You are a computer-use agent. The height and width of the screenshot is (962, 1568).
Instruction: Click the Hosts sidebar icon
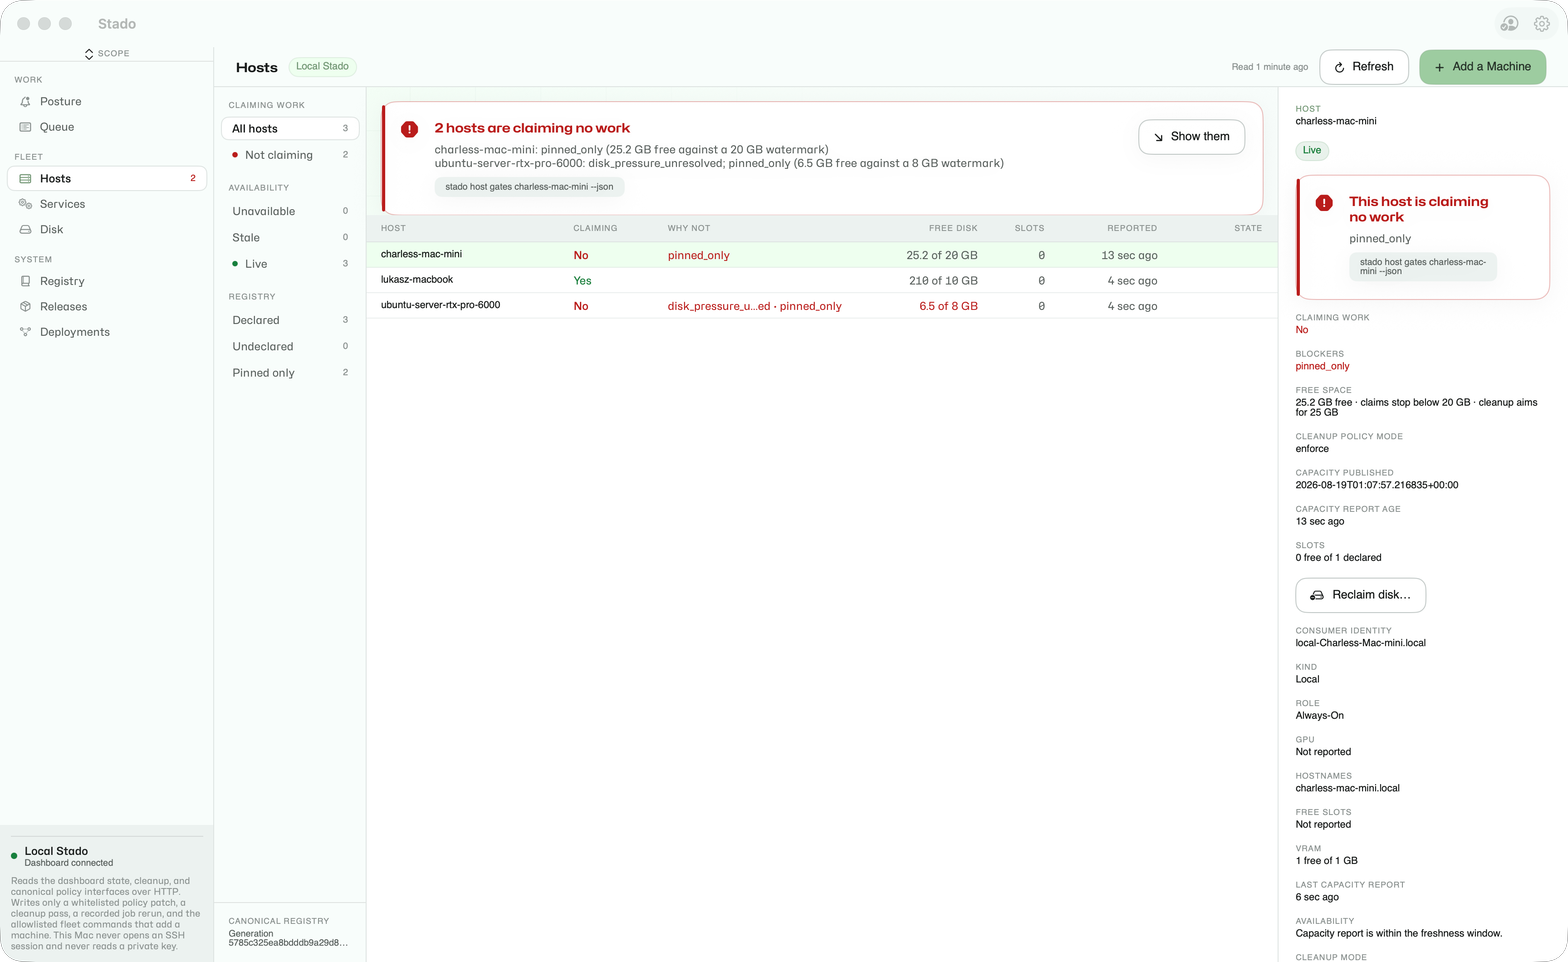tap(25, 179)
